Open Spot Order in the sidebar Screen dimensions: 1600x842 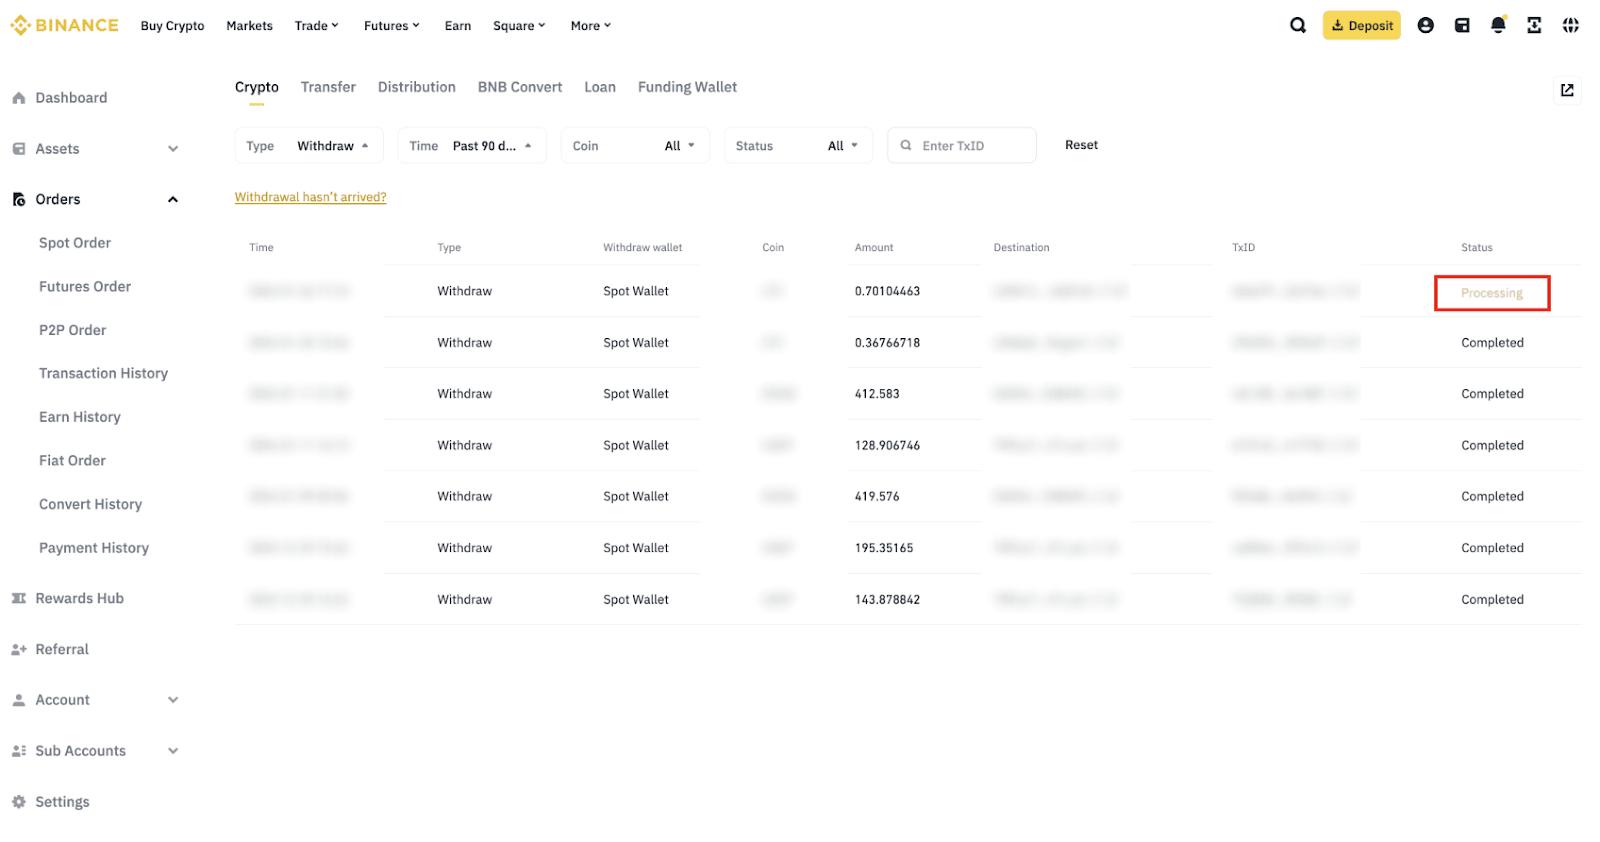(75, 243)
